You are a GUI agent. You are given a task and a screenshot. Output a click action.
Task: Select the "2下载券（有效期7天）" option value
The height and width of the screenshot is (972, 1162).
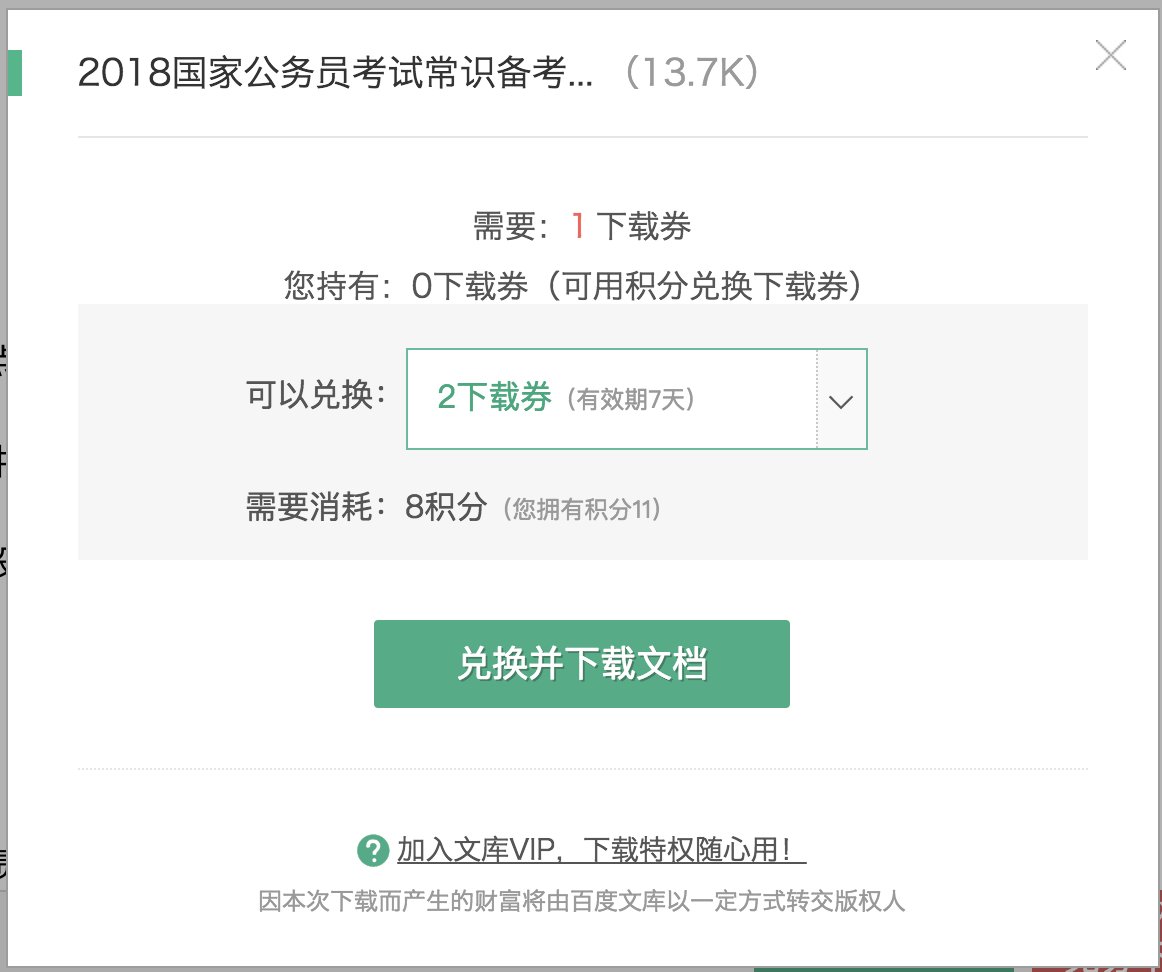coord(495,397)
